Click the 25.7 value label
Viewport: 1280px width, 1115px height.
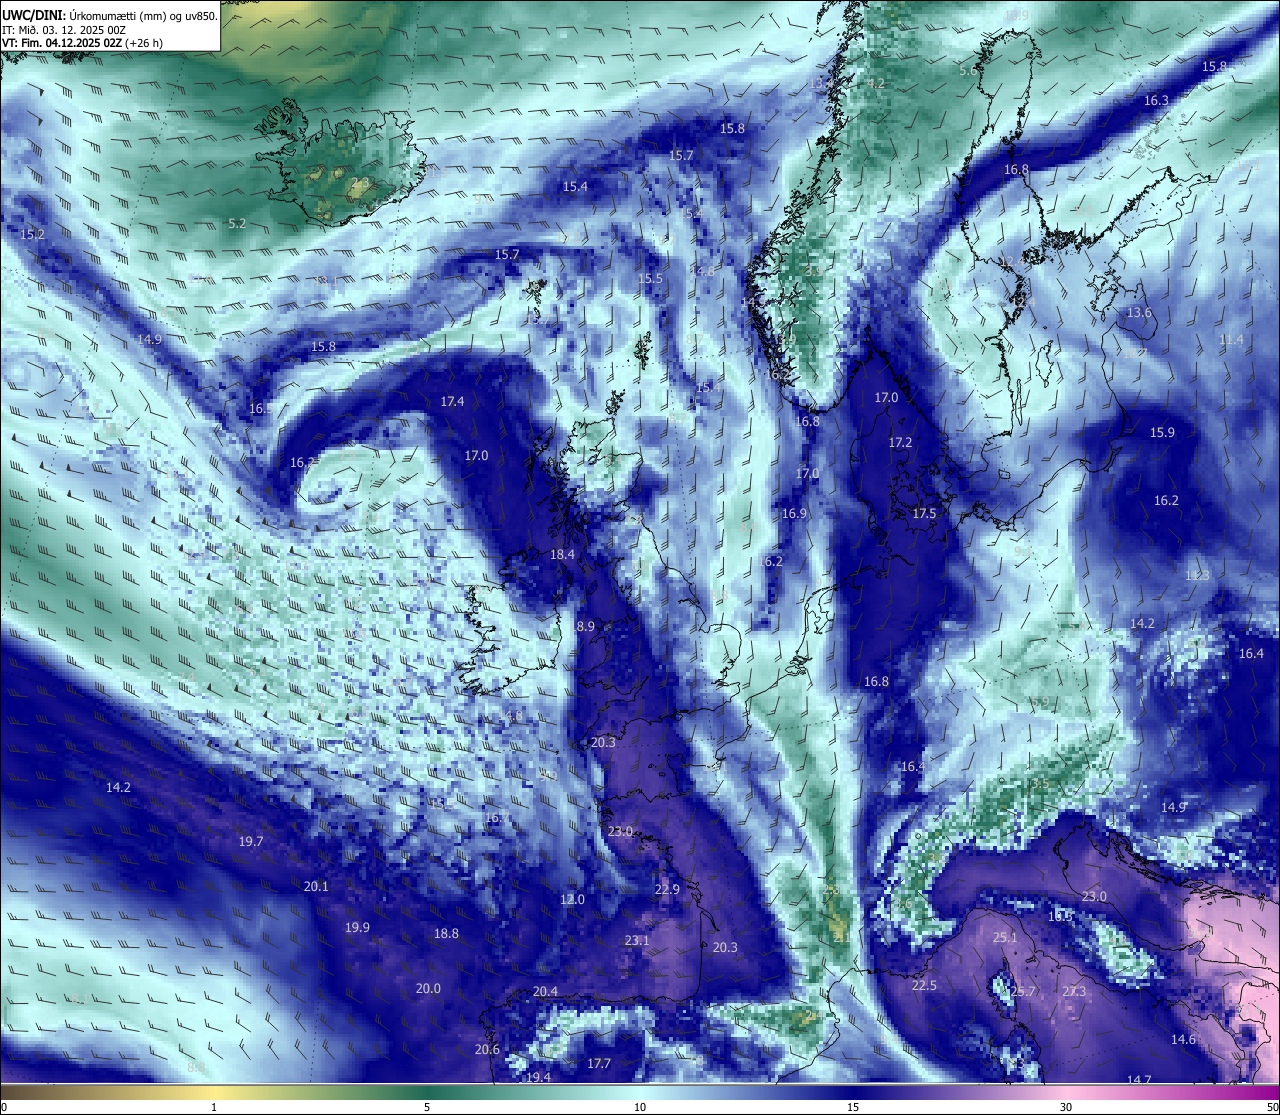(x=1023, y=992)
